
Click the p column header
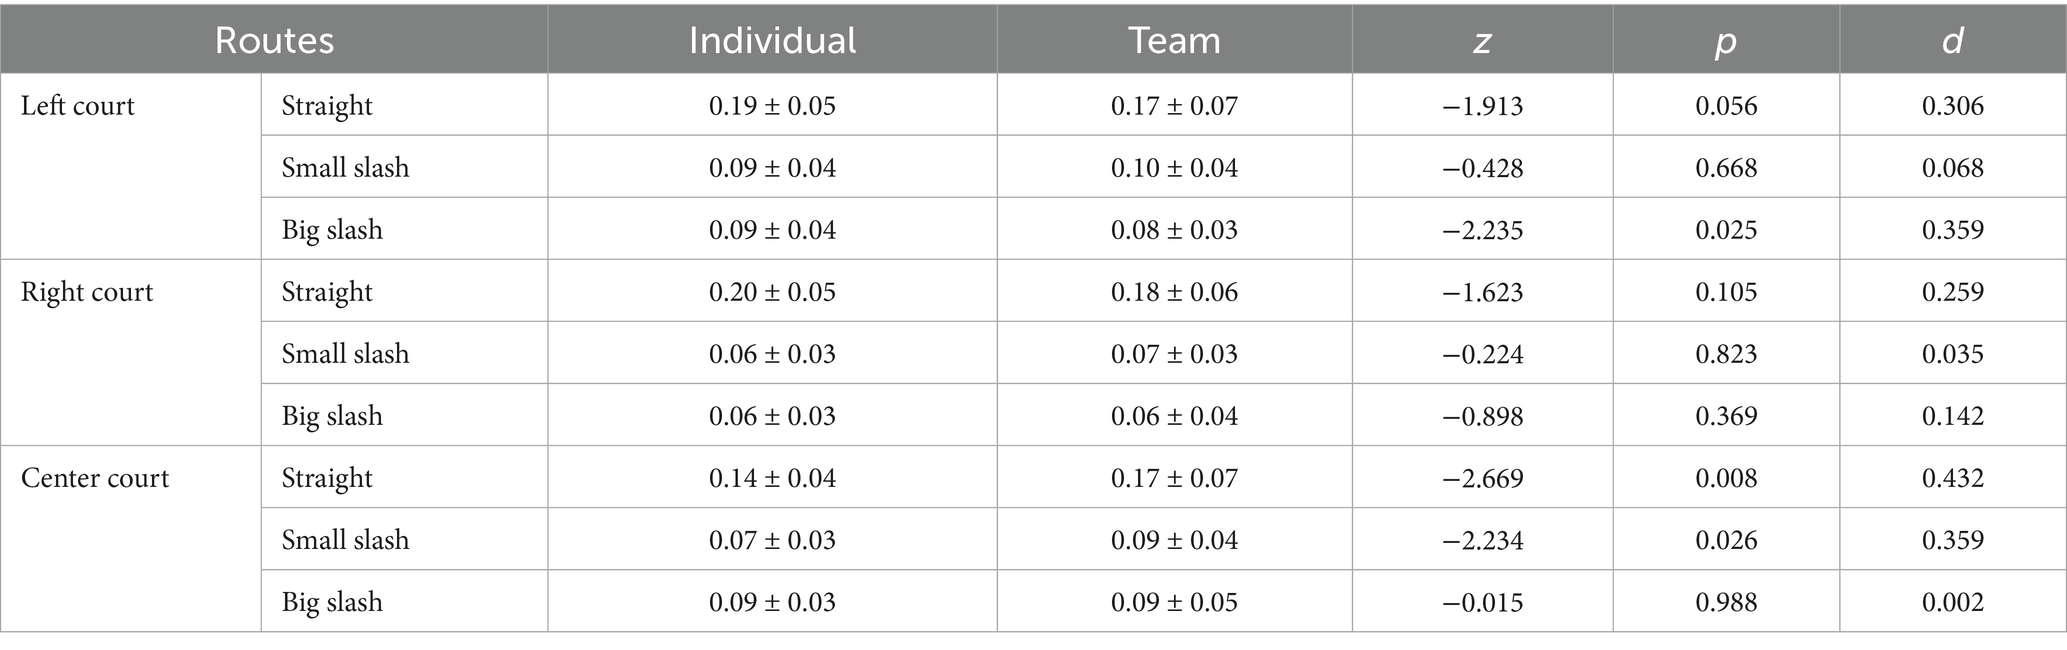[x=1726, y=41]
